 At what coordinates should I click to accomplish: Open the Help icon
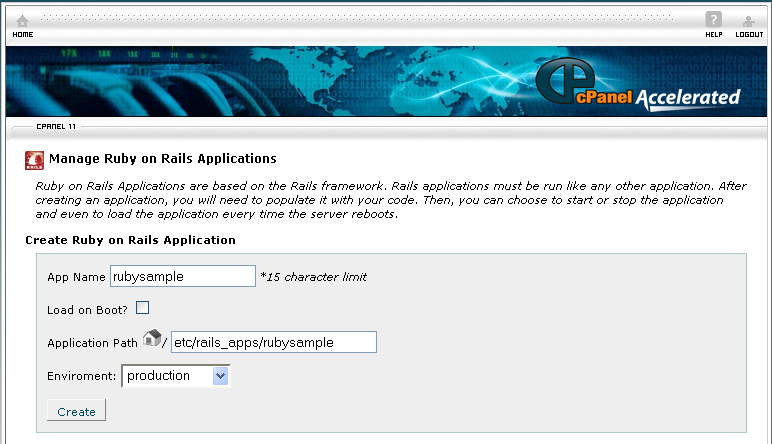click(x=713, y=20)
